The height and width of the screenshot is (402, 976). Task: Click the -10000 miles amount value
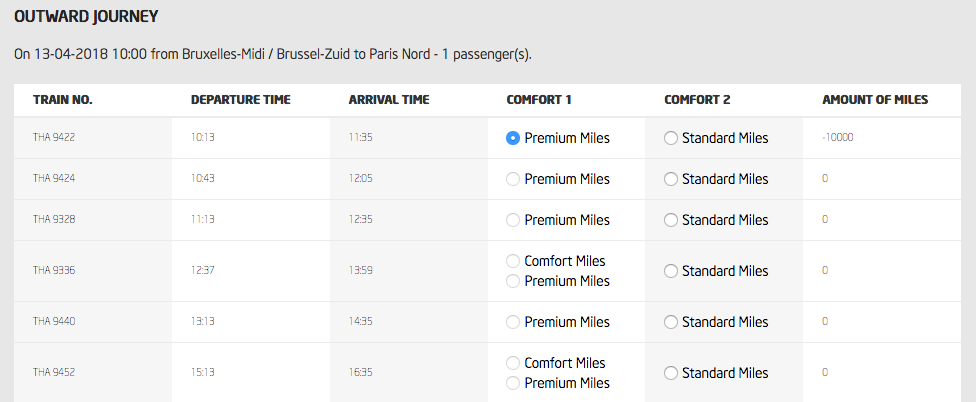coord(838,138)
